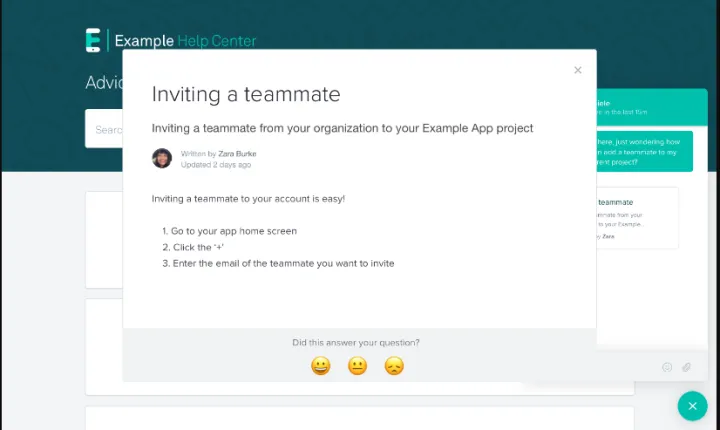This screenshot has height=430, width=720.
Task: Click the article subtitle about Example App project
Action: click(343, 128)
